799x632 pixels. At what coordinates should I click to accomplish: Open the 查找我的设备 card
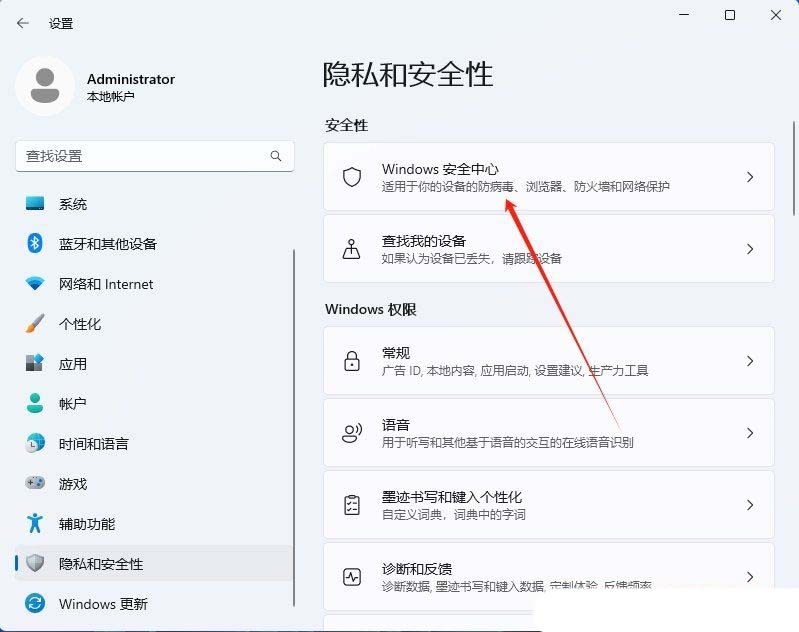click(x=549, y=249)
